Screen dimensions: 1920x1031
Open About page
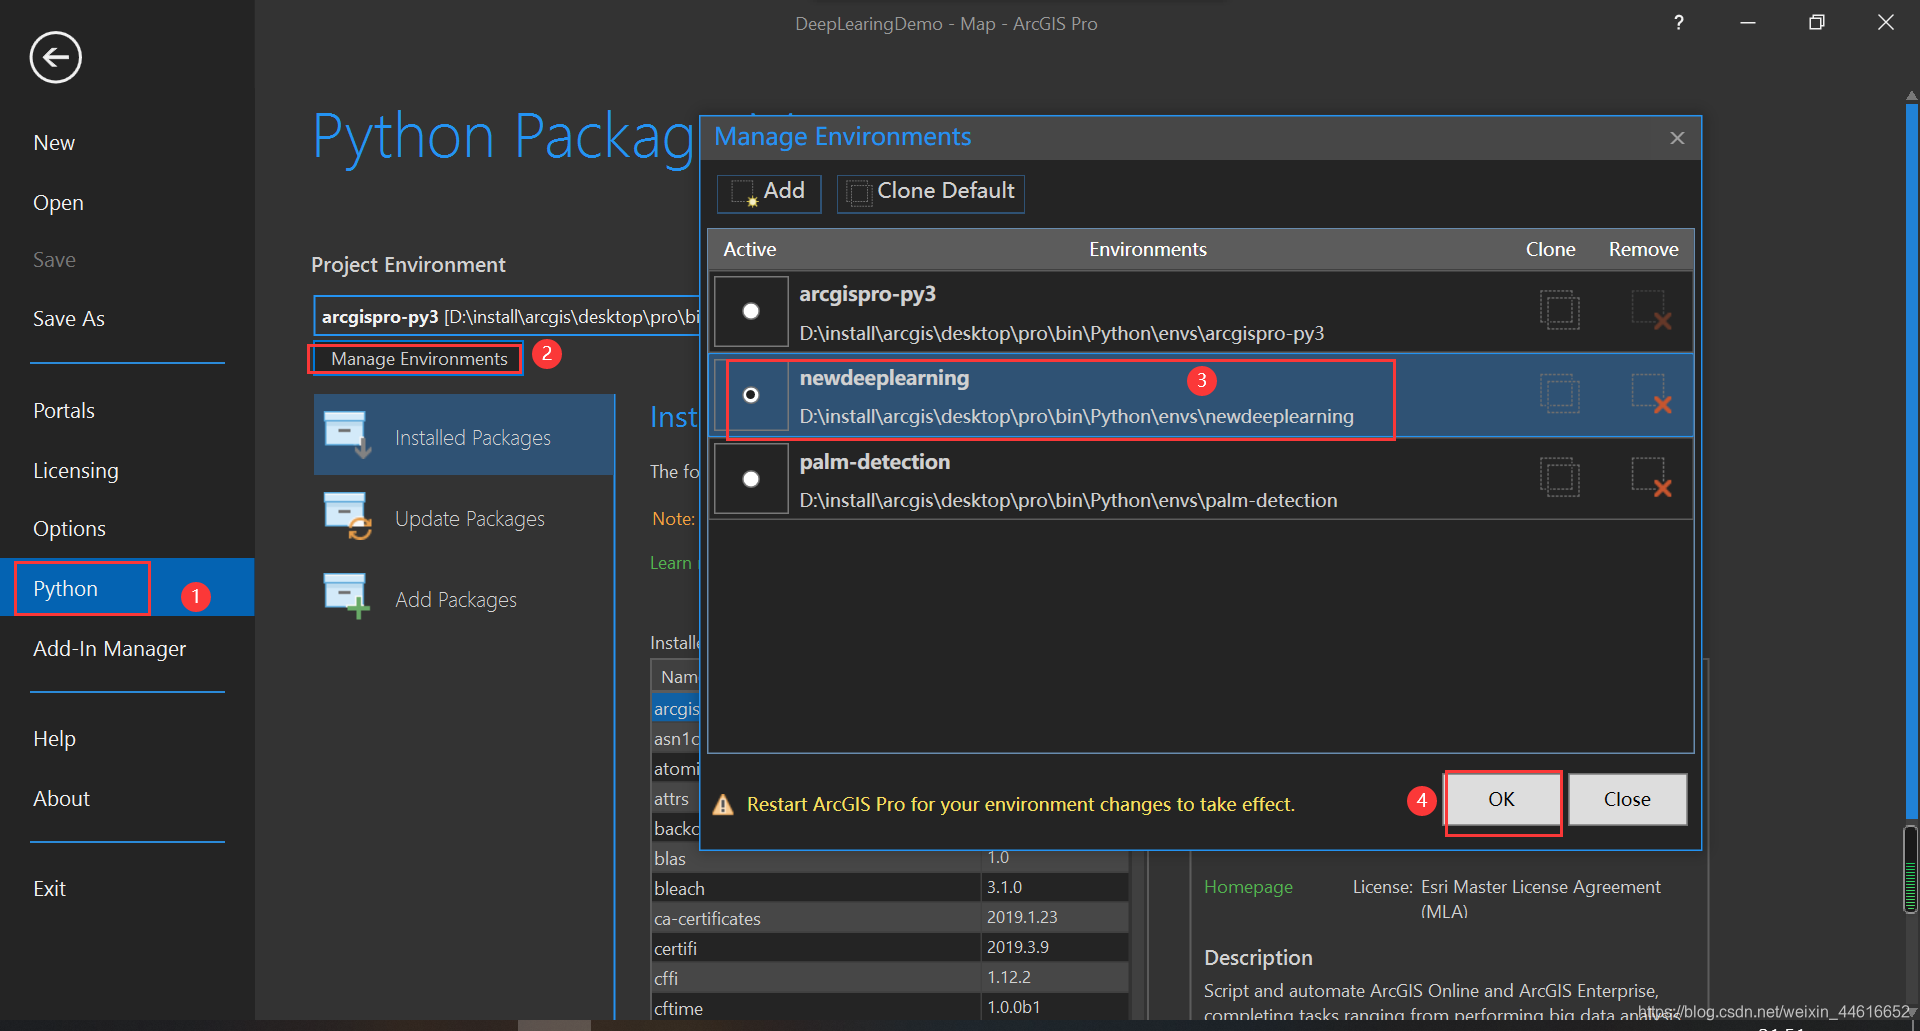click(x=61, y=799)
